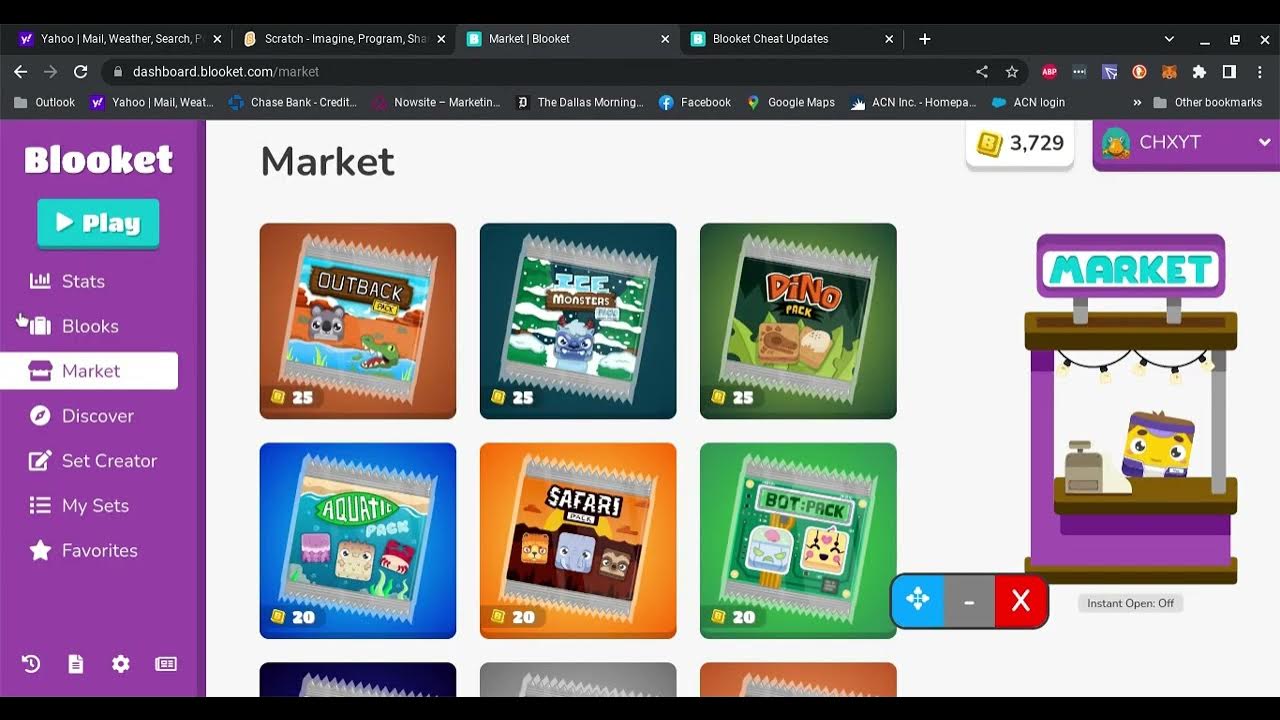Open the Outlook bookmark
This screenshot has height=720, width=1280.
pos(45,102)
